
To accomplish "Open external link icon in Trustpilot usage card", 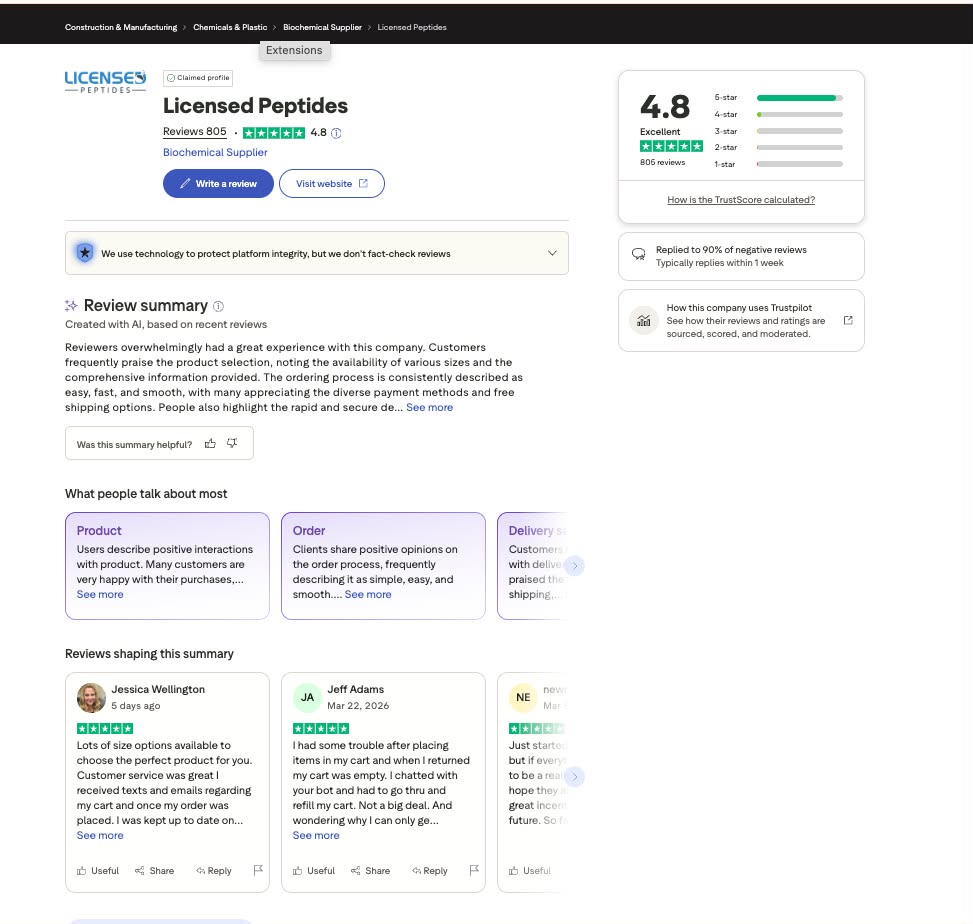I will (848, 320).
